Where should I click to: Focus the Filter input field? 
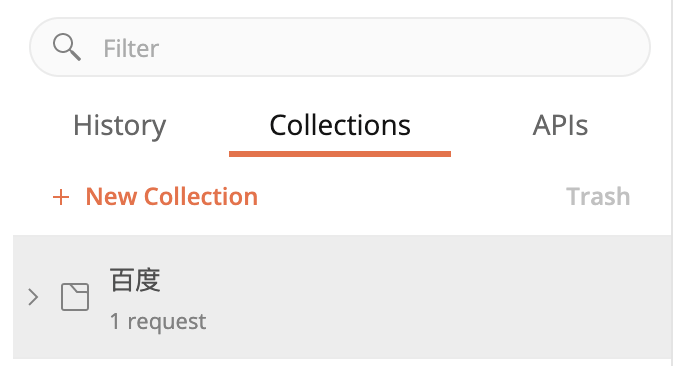point(340,47)
